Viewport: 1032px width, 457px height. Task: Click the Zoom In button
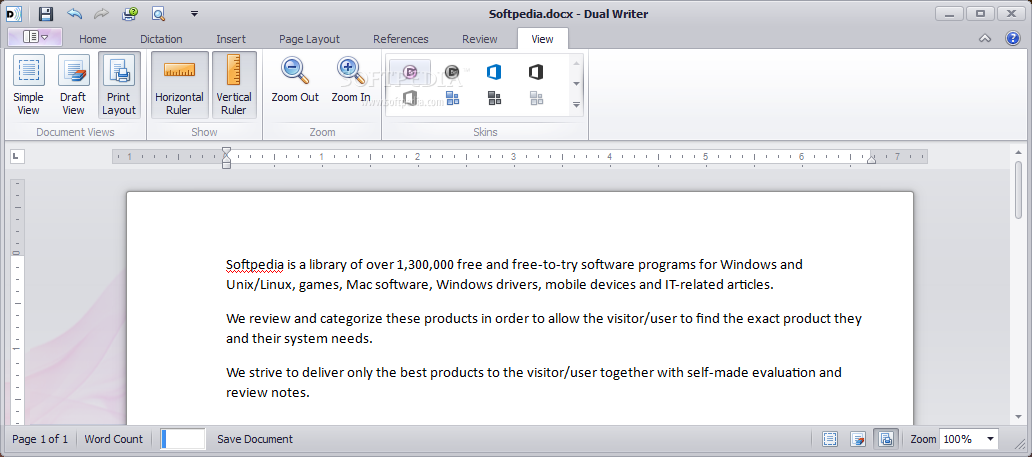coord(351,80)
